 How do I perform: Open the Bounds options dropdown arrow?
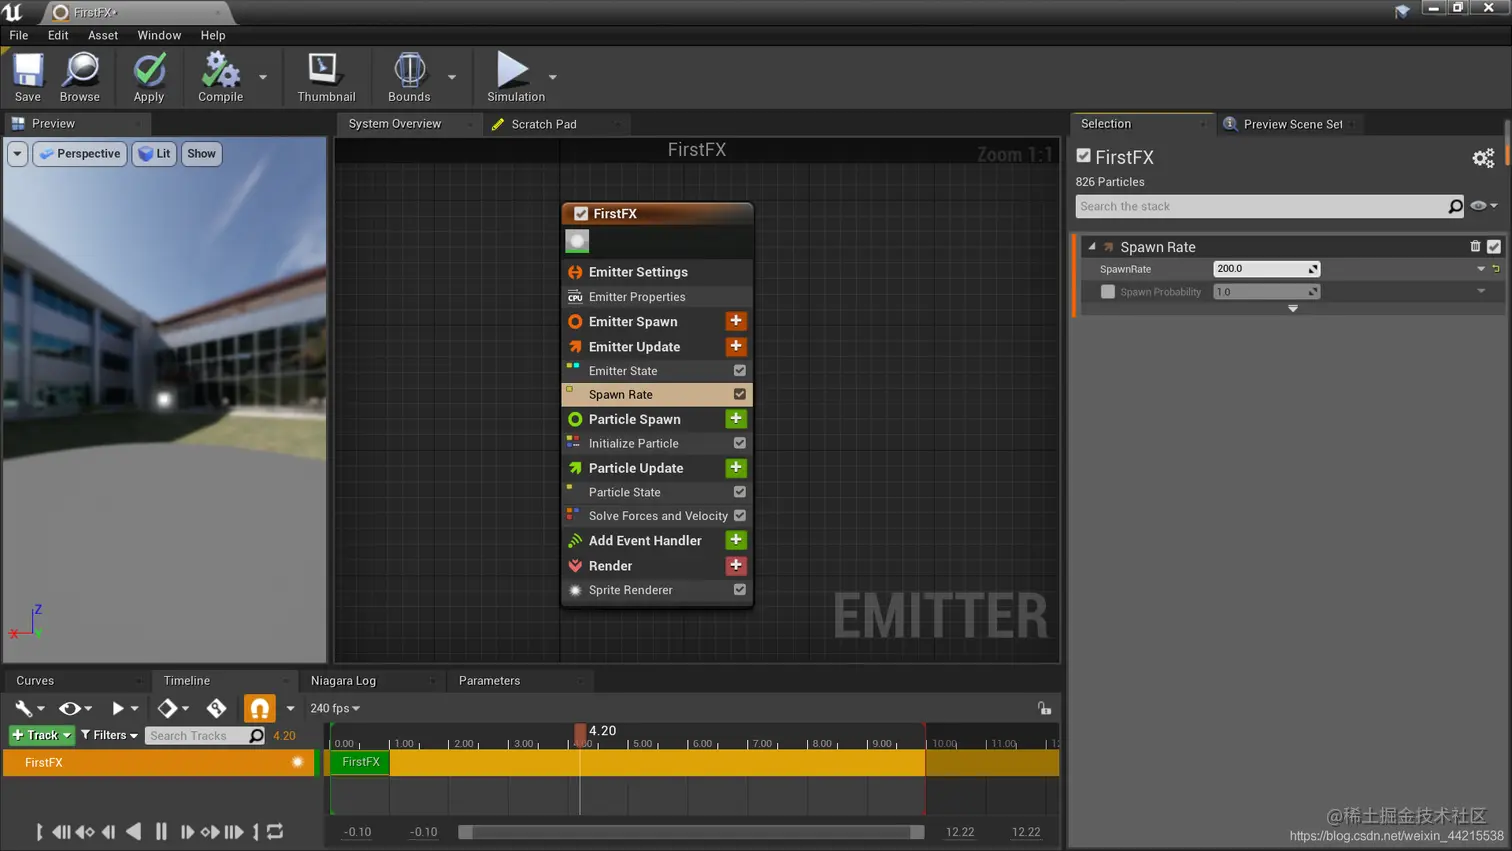452,77
